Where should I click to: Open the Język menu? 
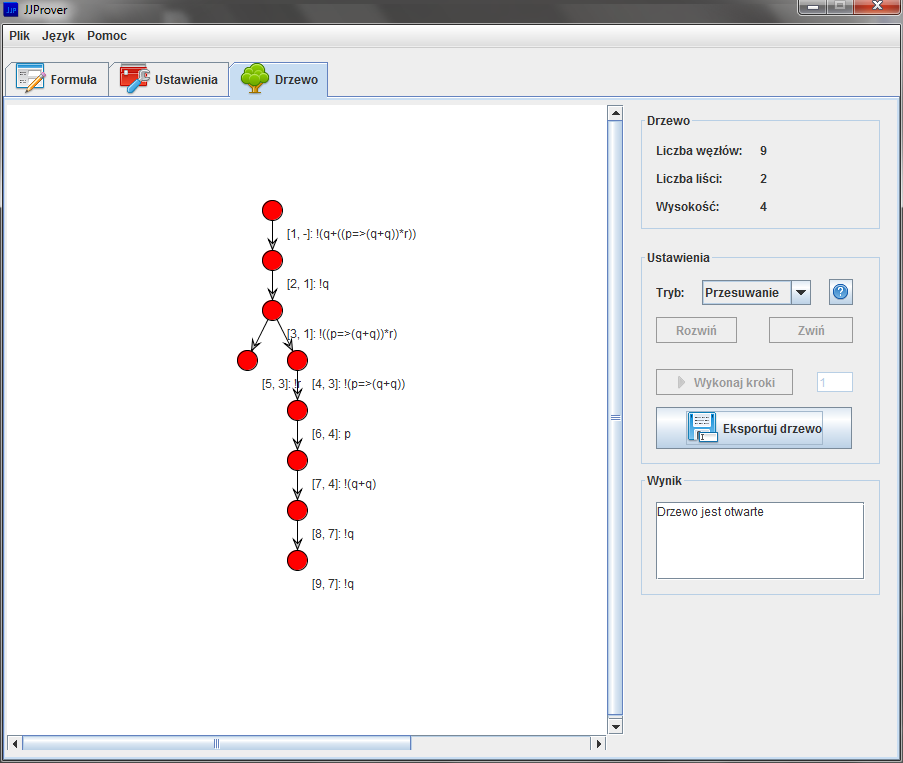tap(58, 36)
